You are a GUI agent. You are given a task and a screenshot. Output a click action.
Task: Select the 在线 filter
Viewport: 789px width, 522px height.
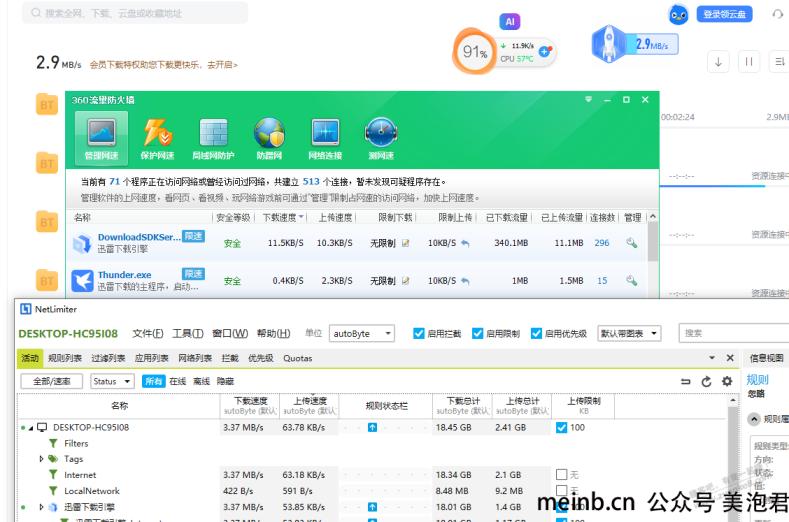(x=178, y=382)
